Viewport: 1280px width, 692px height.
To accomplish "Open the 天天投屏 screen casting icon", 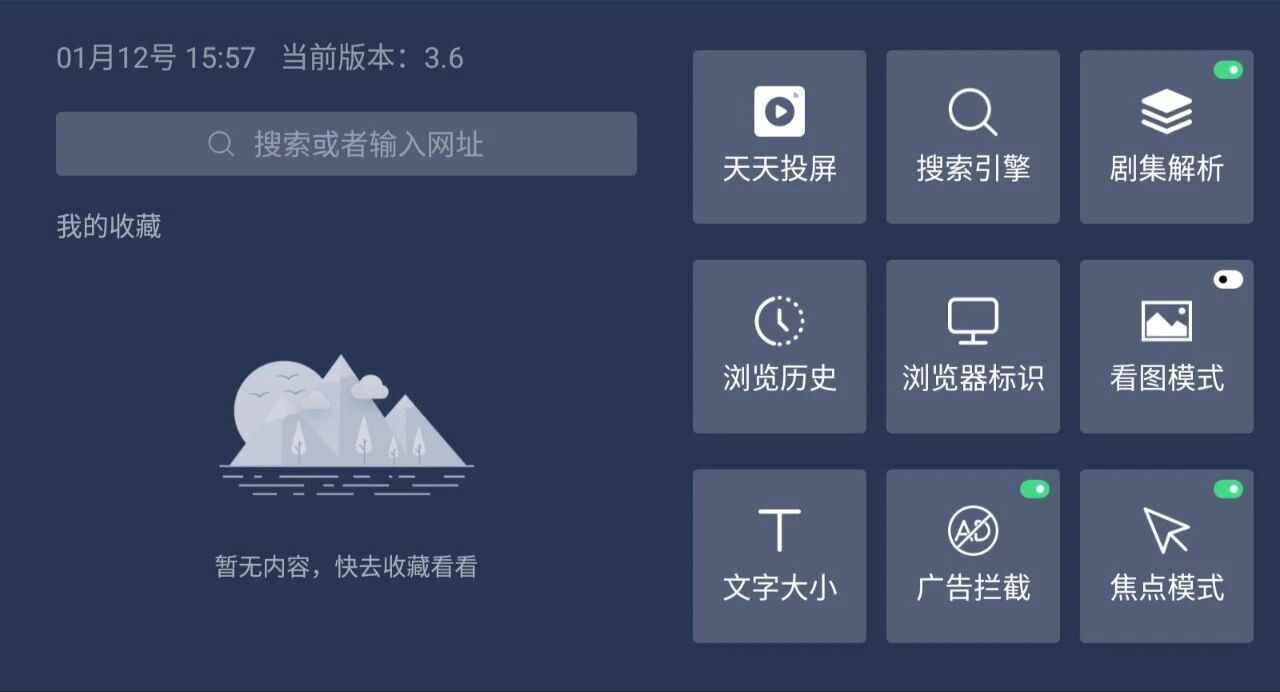I will [779, 111].
